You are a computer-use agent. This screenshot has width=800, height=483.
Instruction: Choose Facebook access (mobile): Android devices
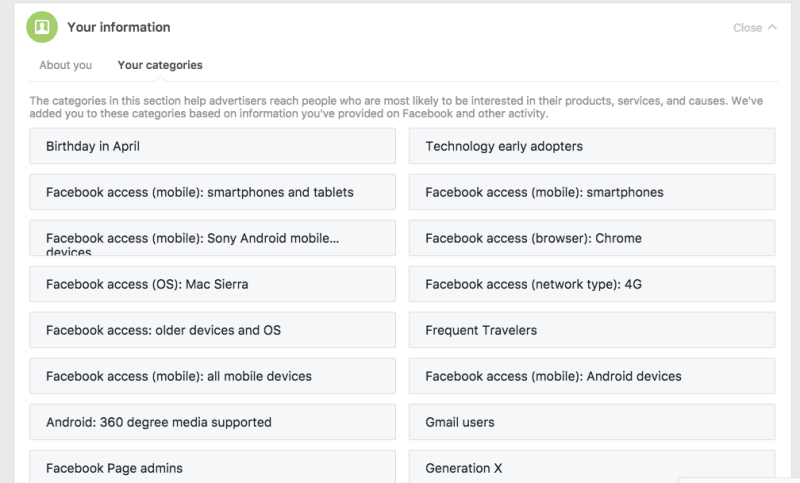click(591, 376)
